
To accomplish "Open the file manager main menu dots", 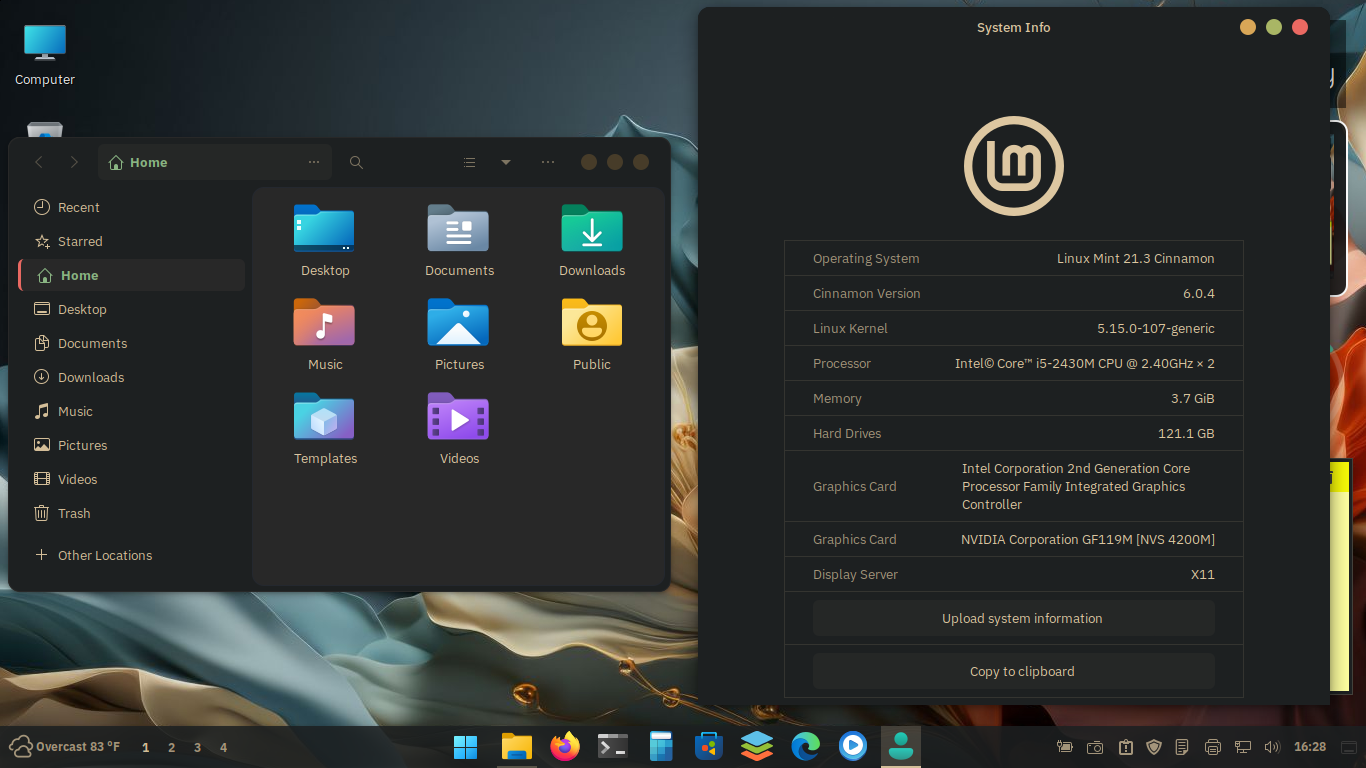I will point(548,162).
